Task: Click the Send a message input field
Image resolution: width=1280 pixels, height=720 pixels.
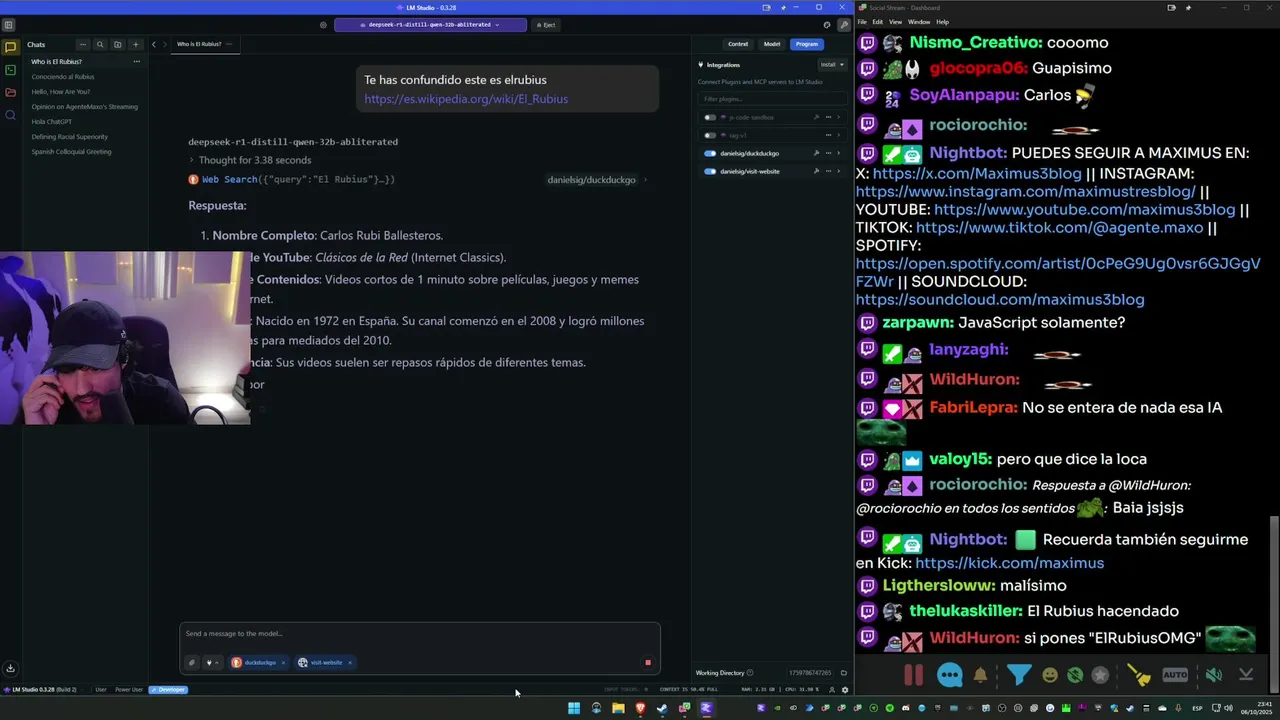Action: pos(420,634)
